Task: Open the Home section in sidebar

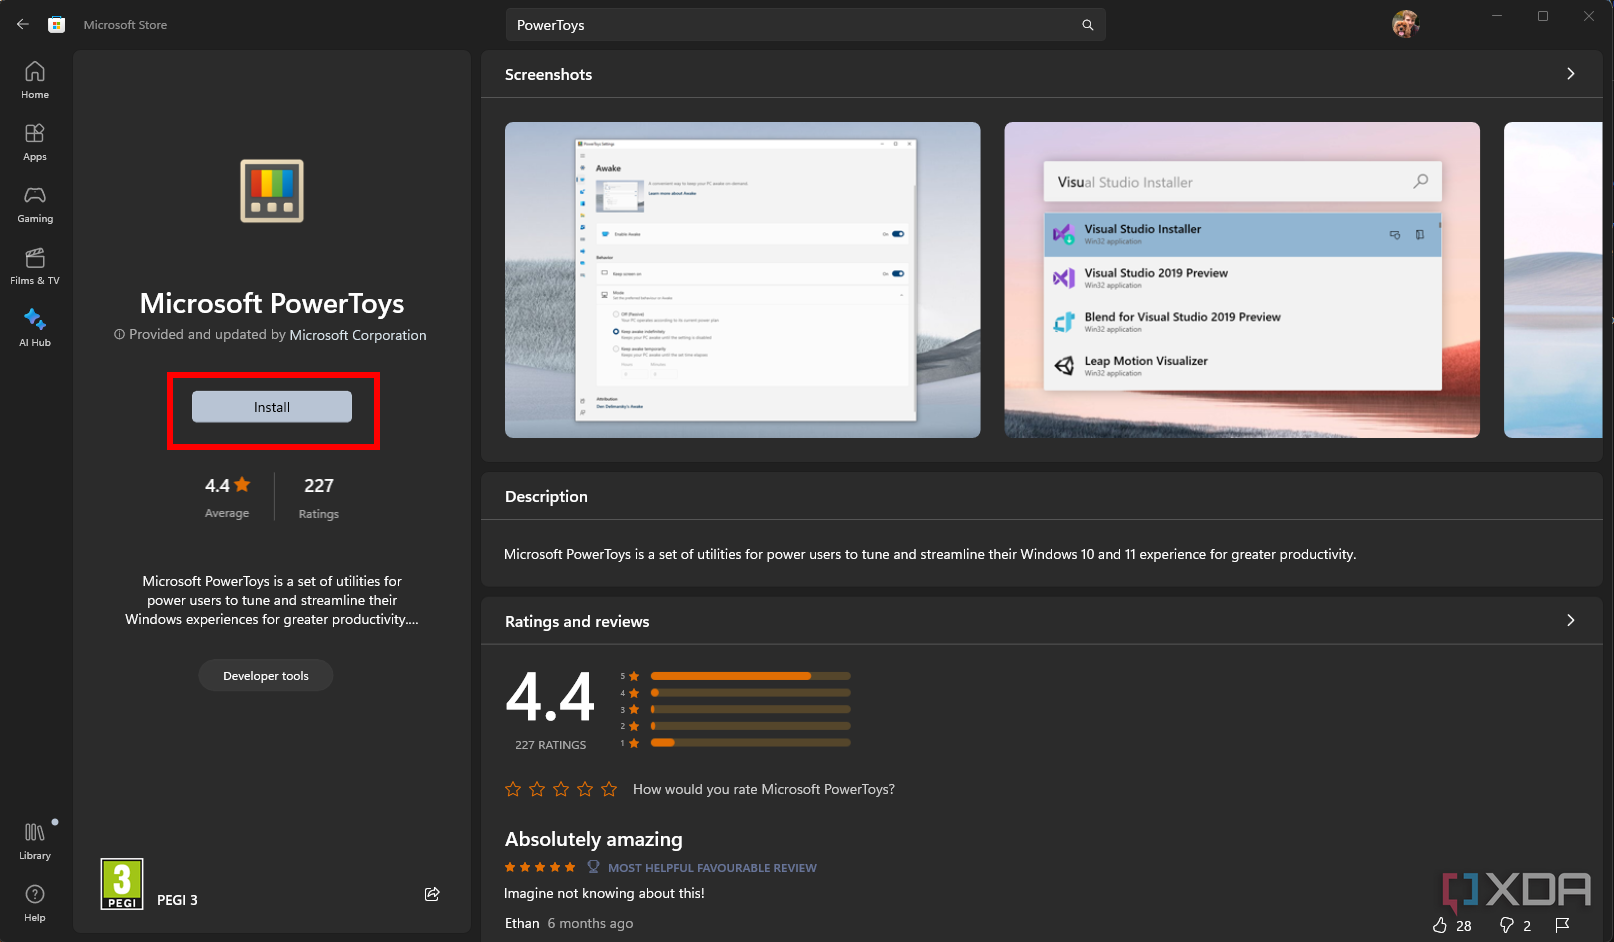Action: 35,80
